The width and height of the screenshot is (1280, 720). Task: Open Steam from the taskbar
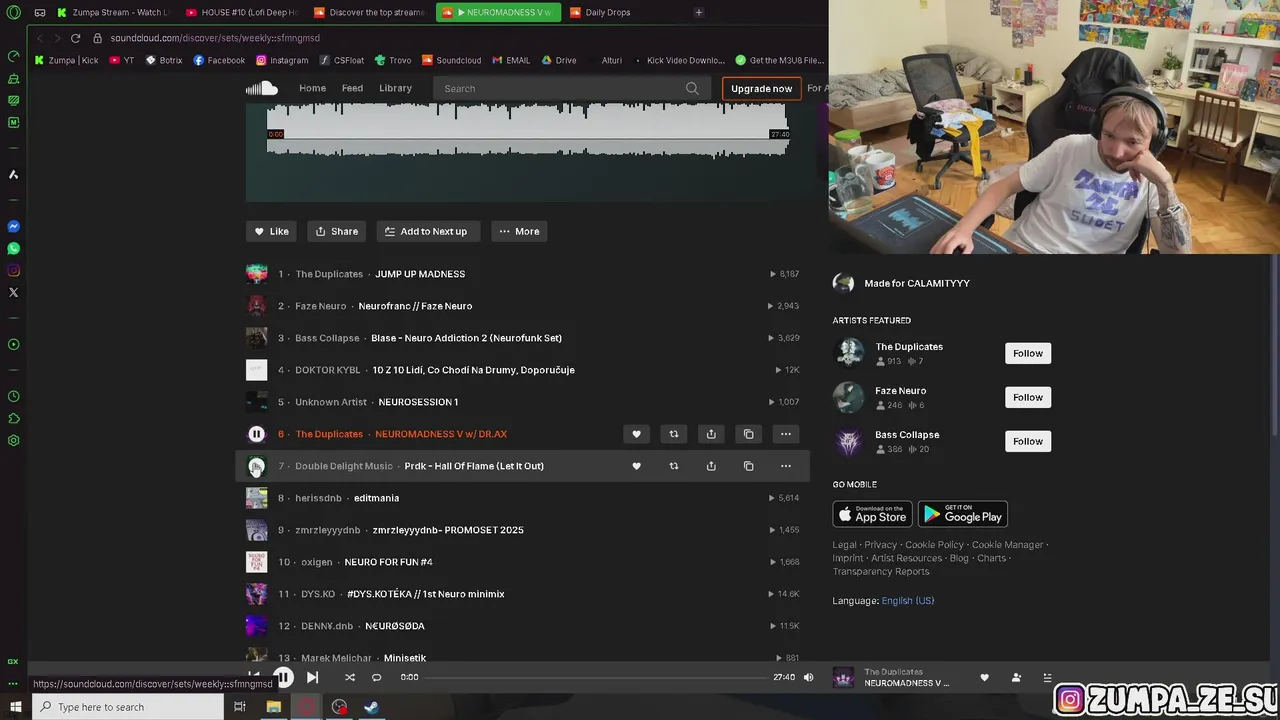pyautogui.click(x=370, y=707)
